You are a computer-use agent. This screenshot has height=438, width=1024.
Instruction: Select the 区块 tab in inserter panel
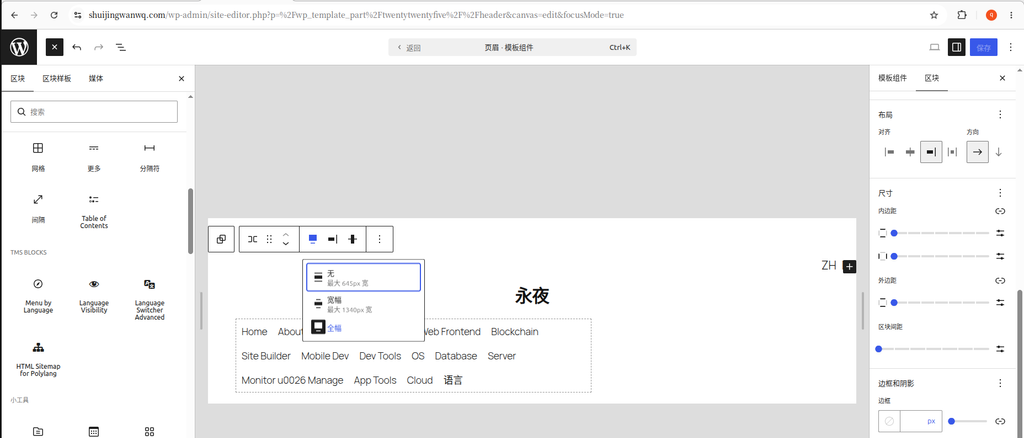coord(18,78)
